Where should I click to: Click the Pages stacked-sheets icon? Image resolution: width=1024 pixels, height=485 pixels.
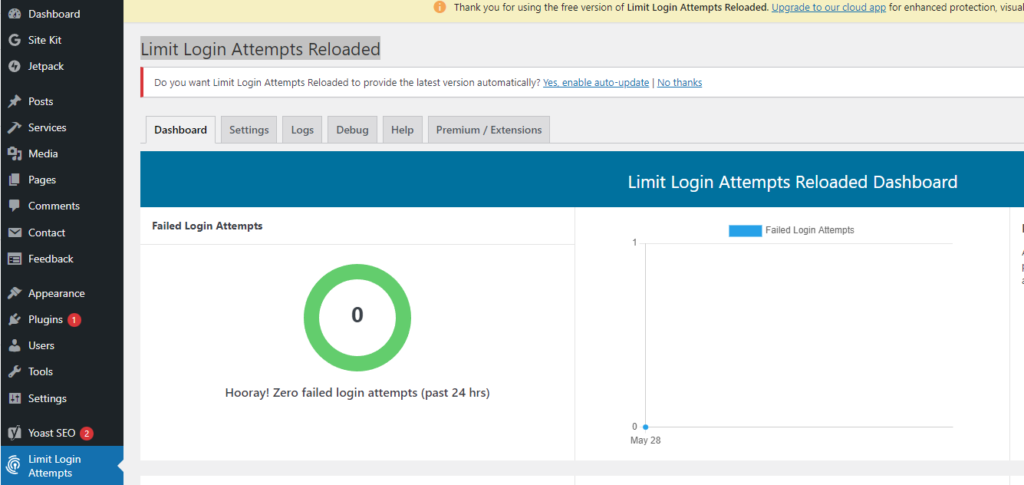point(14,180)
